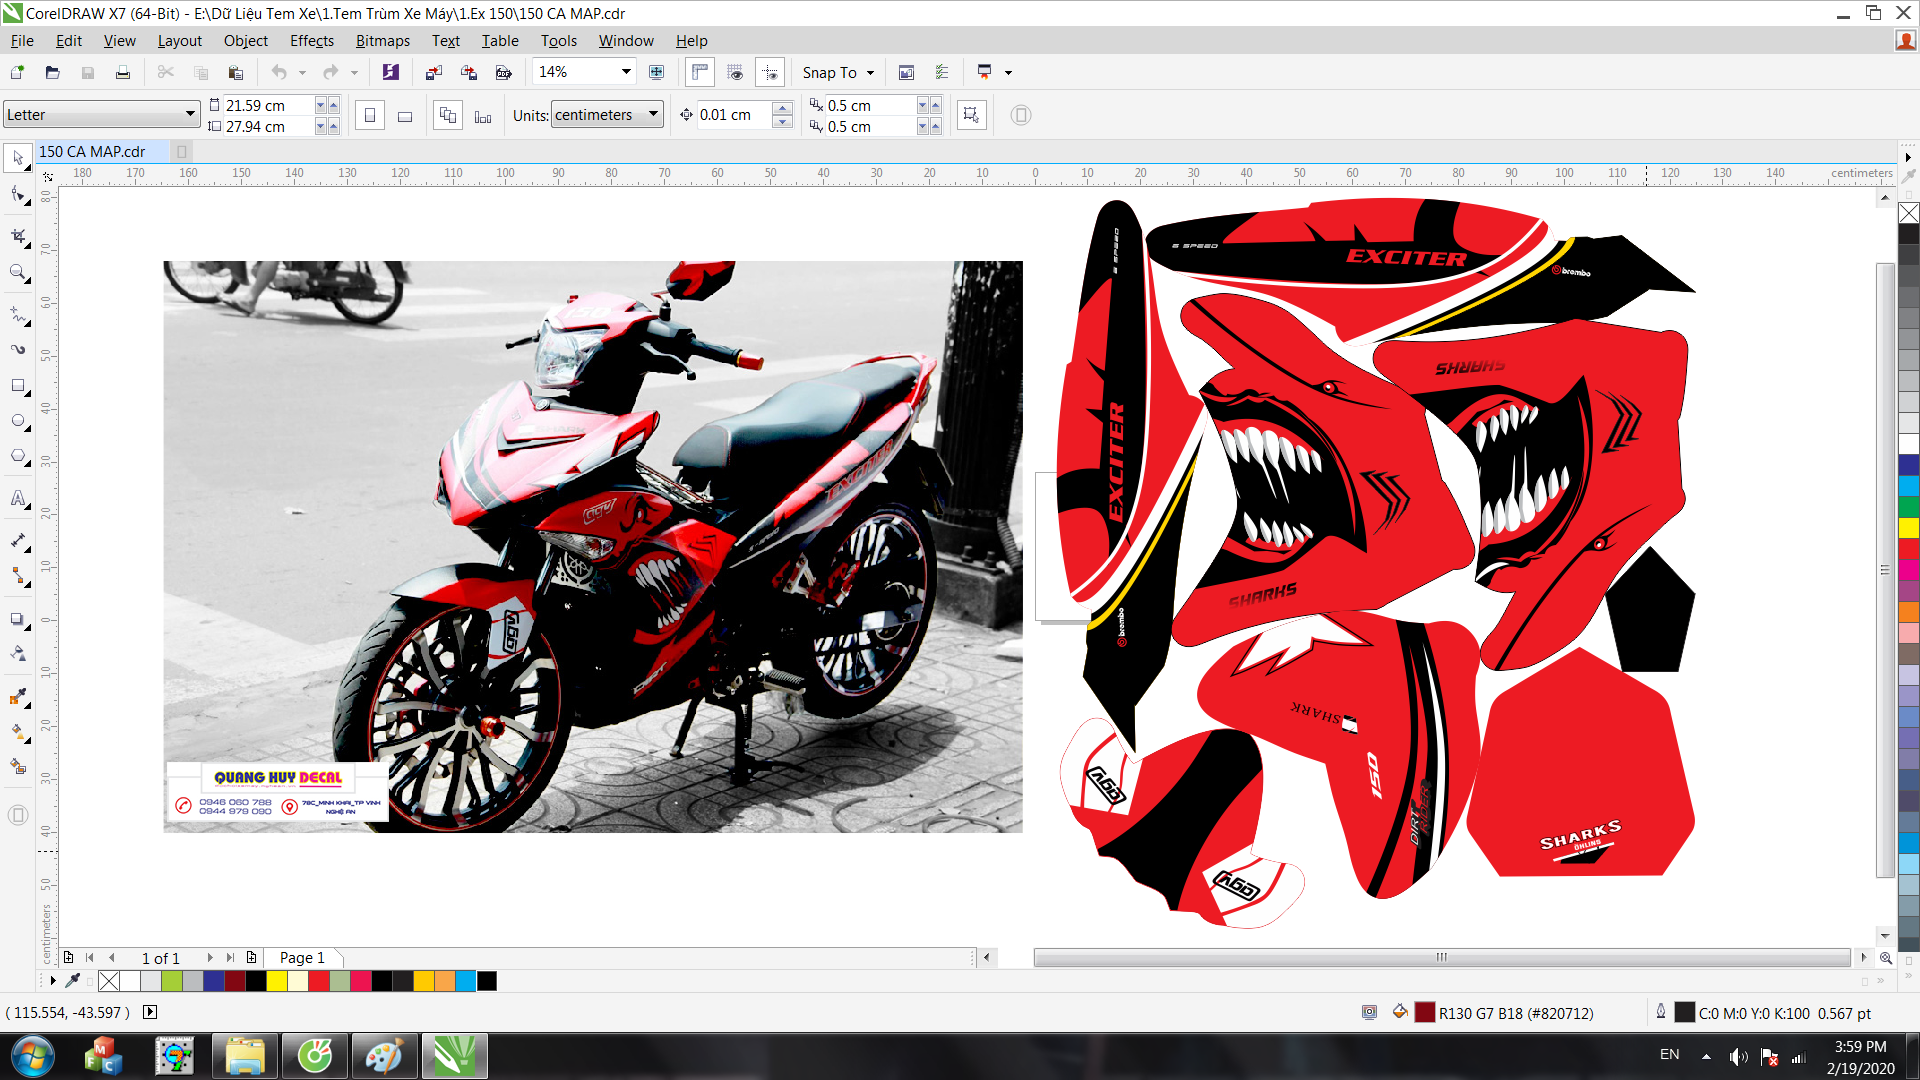Select the Smart Fill tool
Viewport: 1920px width, 1080px height.
tap(18, 767)
